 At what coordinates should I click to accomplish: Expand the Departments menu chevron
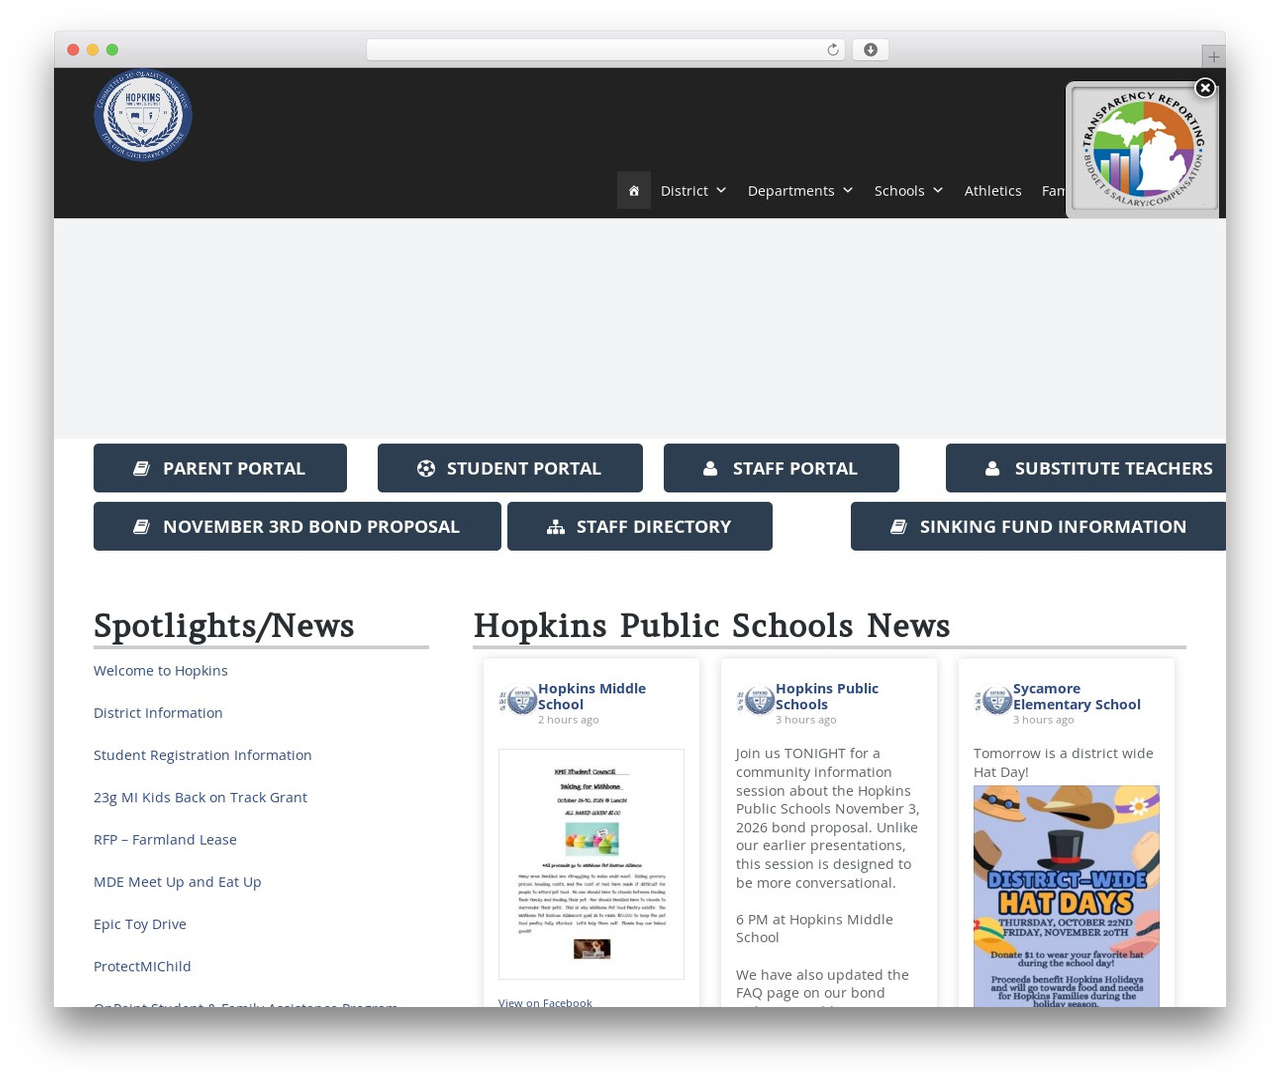click(x=847, y=190)
